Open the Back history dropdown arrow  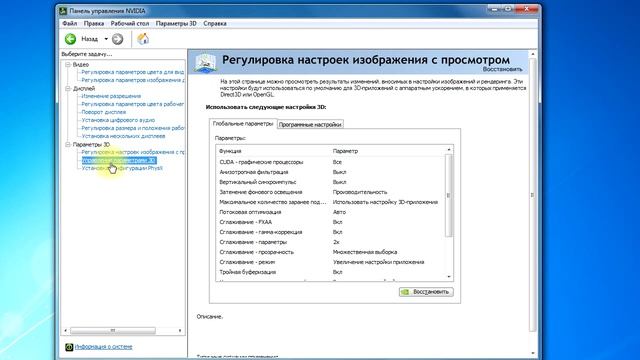(x=106, y=39)
